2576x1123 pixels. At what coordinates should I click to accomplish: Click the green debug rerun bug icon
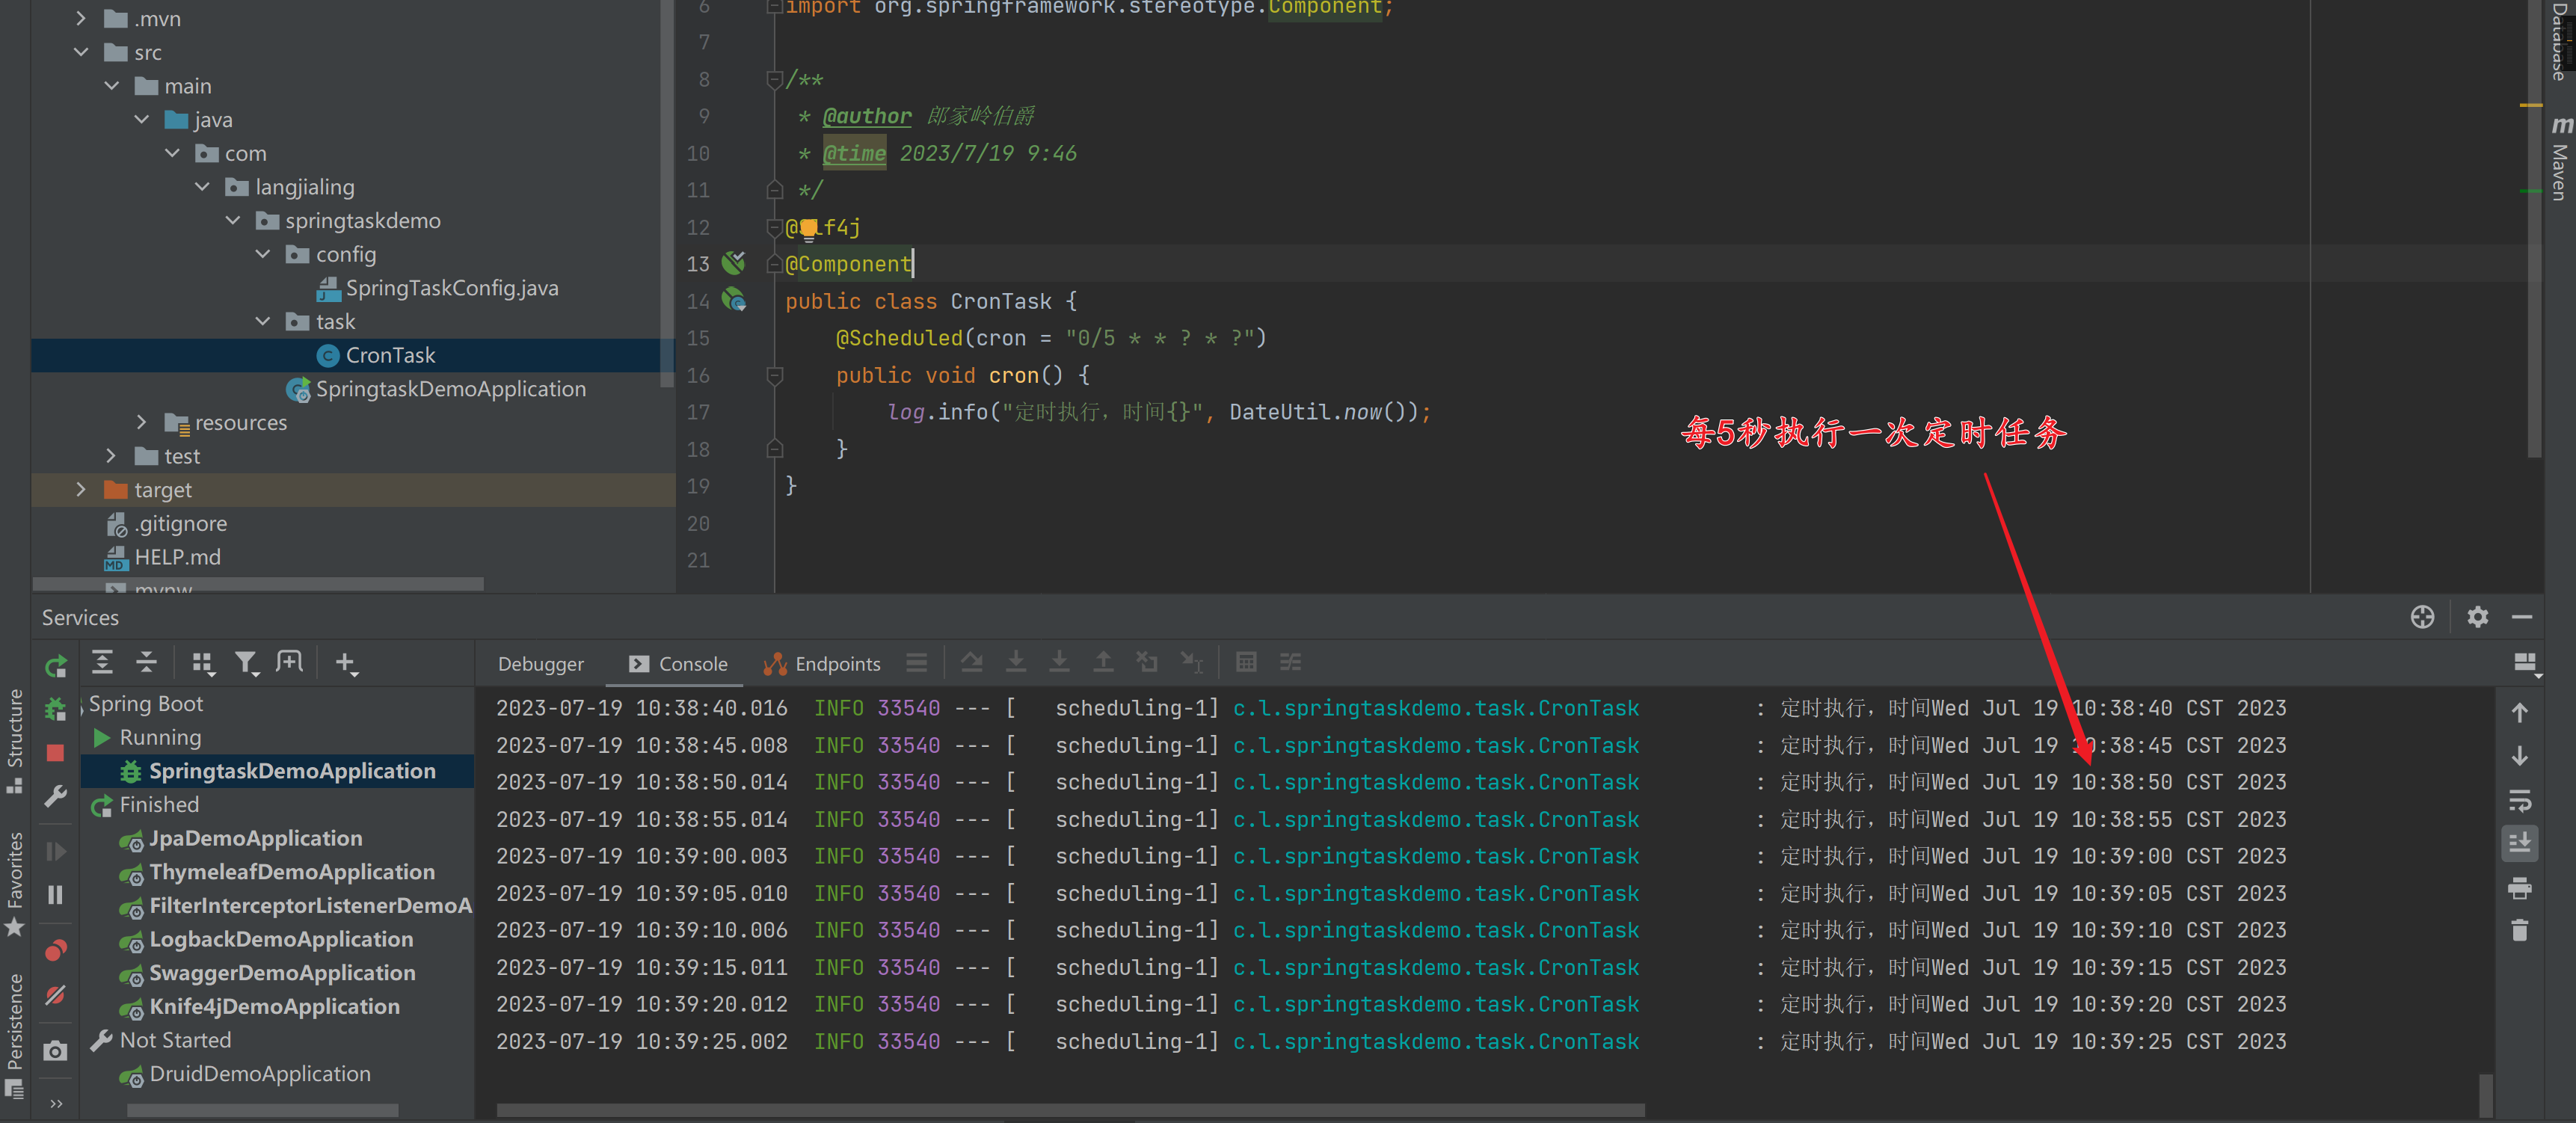[55, 710]
